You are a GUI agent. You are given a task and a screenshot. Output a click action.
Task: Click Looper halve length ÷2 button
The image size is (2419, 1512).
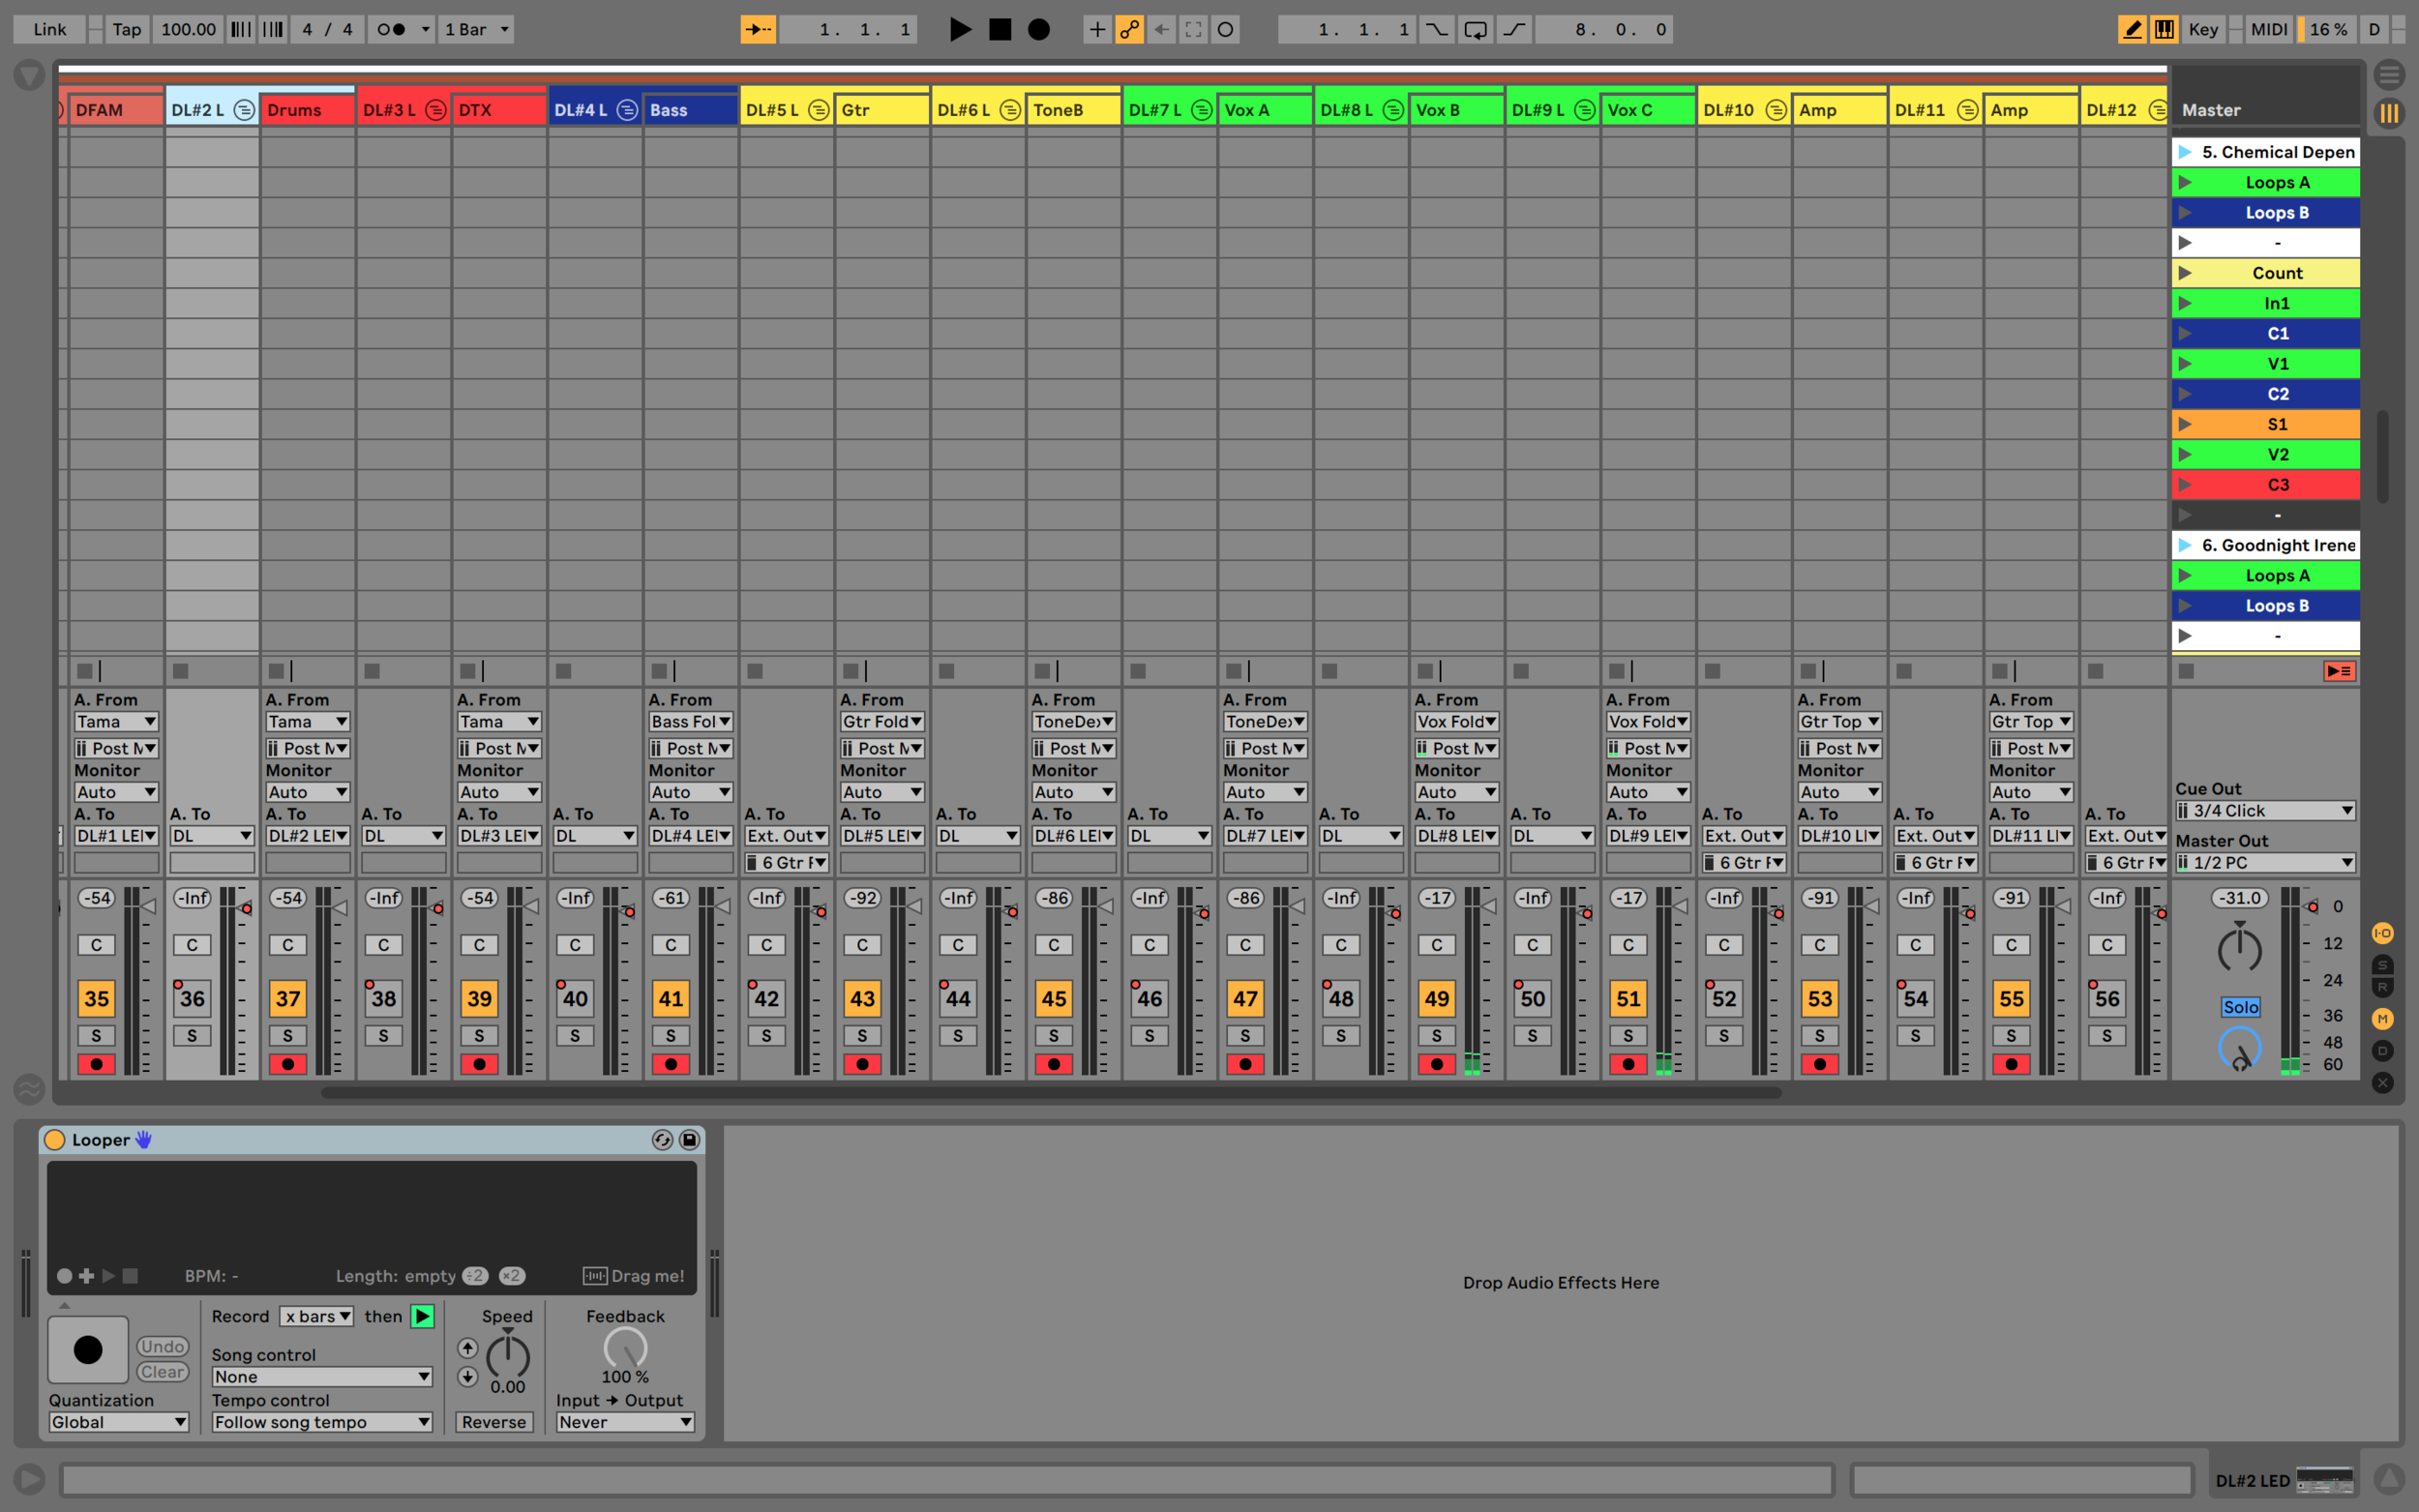(x=475, y=1276)
